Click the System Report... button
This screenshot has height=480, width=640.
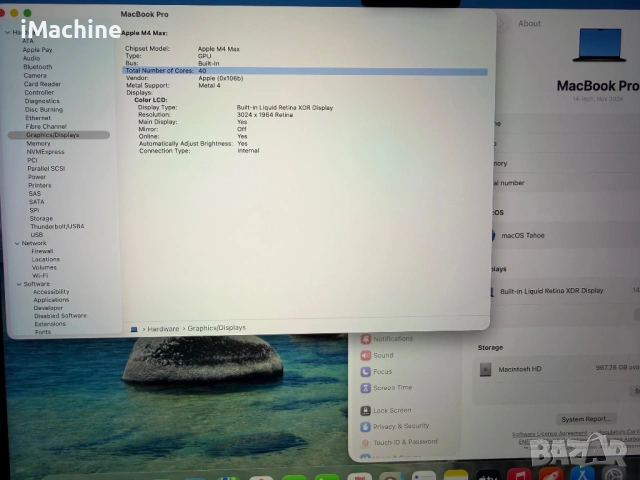(586, 419)
